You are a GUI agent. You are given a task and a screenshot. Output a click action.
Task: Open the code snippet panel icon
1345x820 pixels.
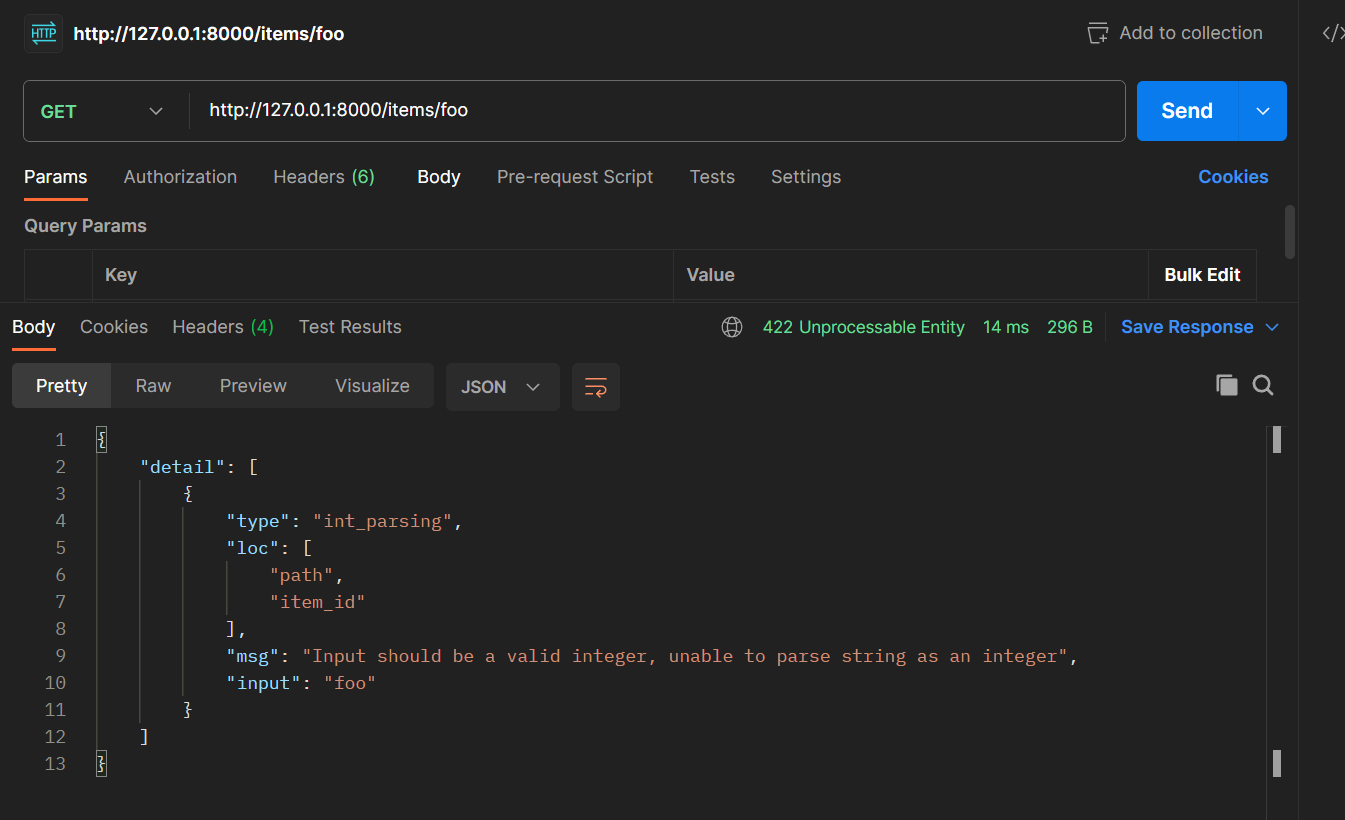click(1332, 33)
